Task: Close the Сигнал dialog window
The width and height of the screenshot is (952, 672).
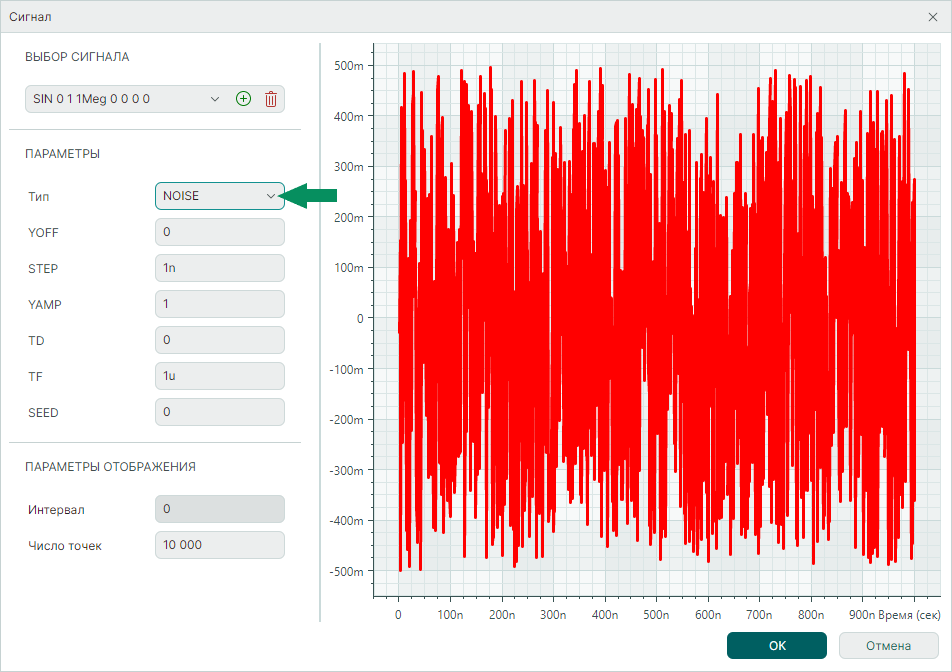Action: (x=932, y=17)
